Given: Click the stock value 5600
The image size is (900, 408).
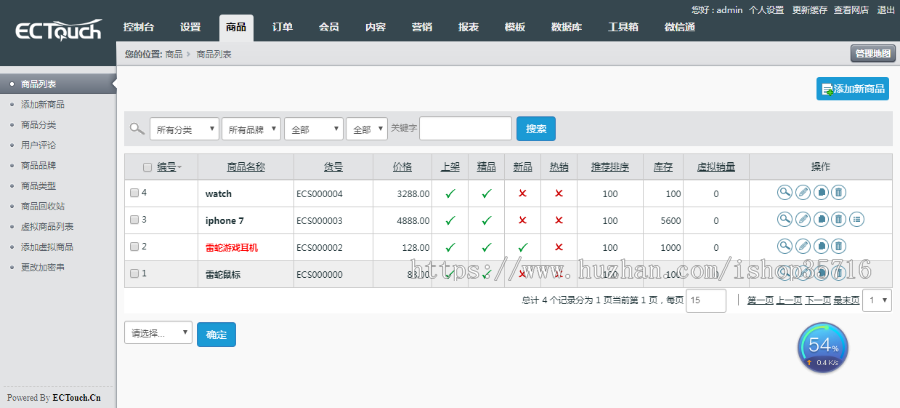Looking at the screenshot, I should click(670, 220).
